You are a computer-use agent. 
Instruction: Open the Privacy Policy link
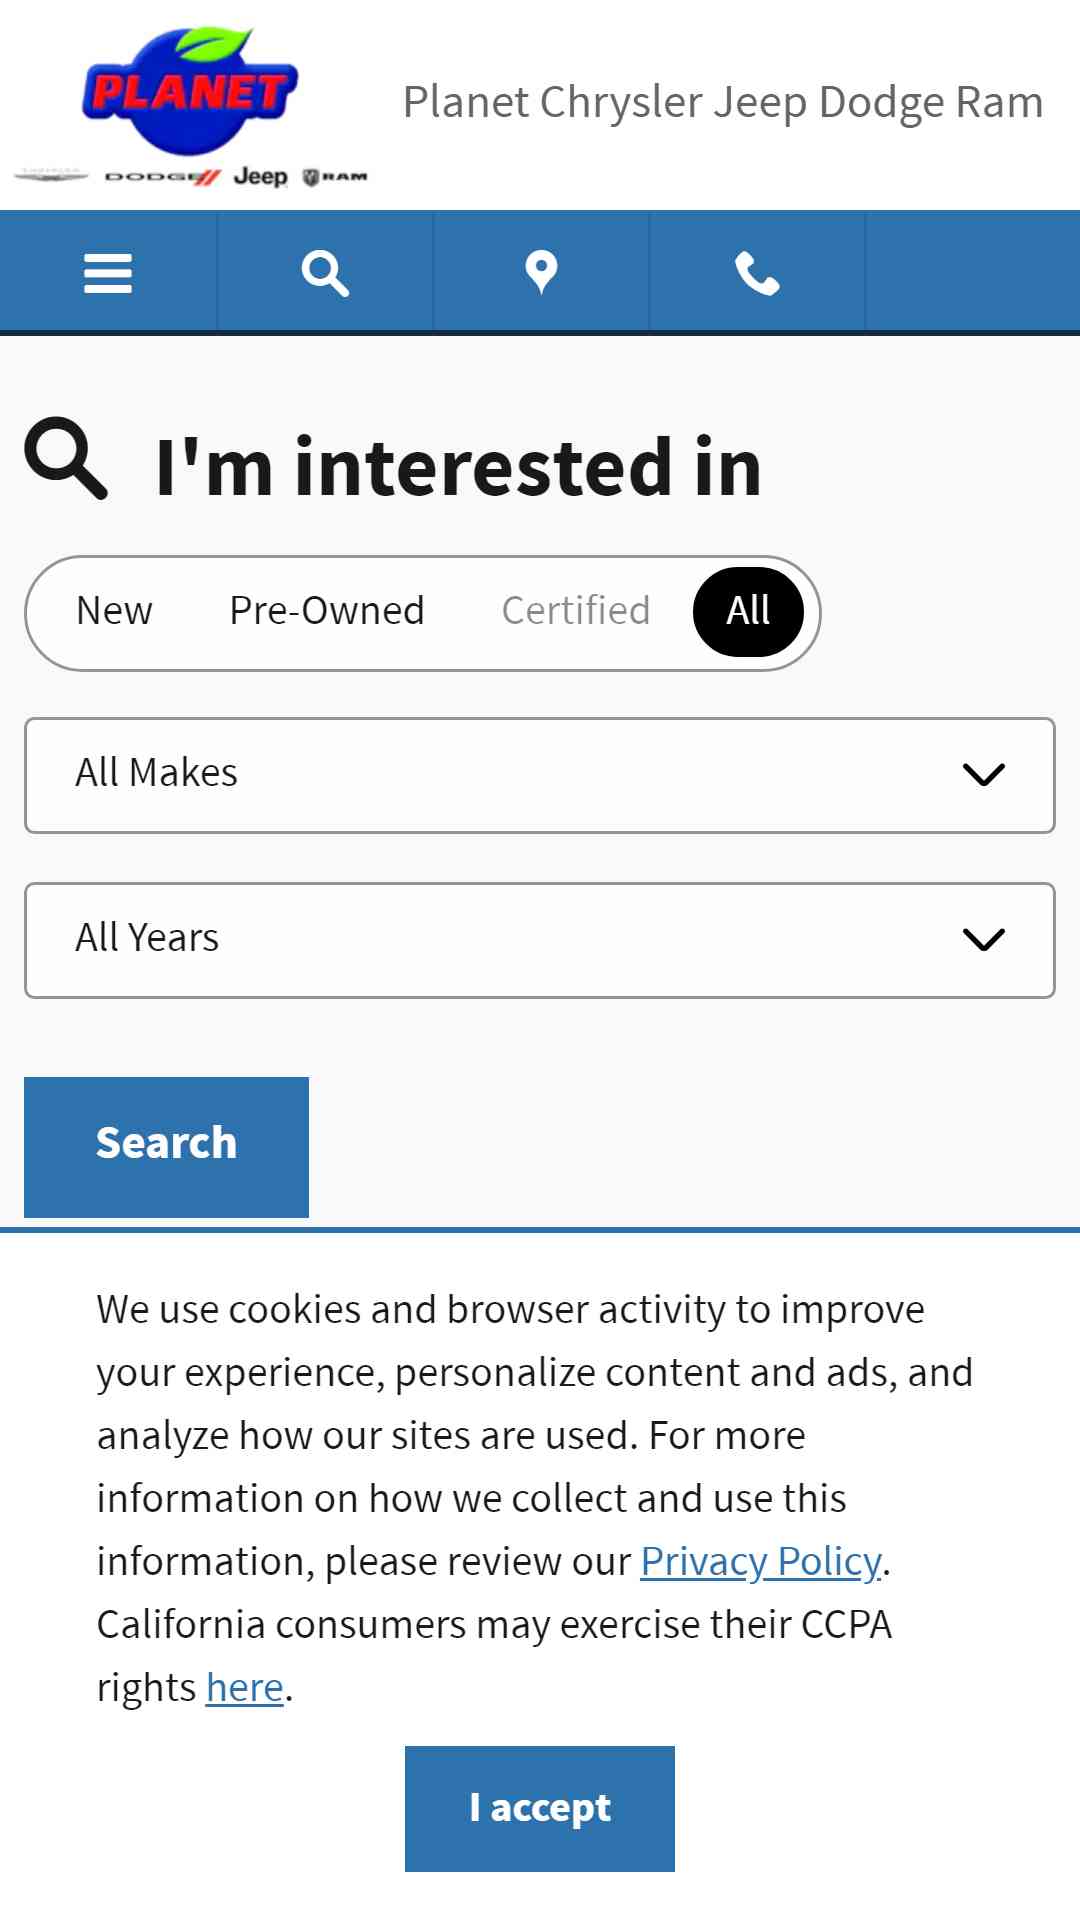tap(761, 1561)
